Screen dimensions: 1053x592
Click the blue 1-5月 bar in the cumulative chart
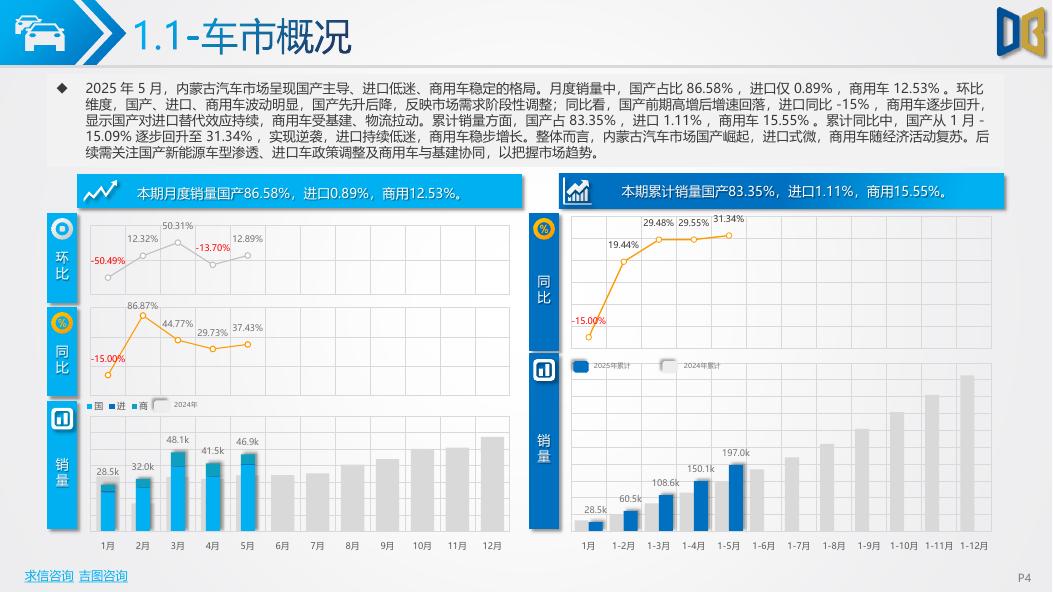[x=736, y=497]
